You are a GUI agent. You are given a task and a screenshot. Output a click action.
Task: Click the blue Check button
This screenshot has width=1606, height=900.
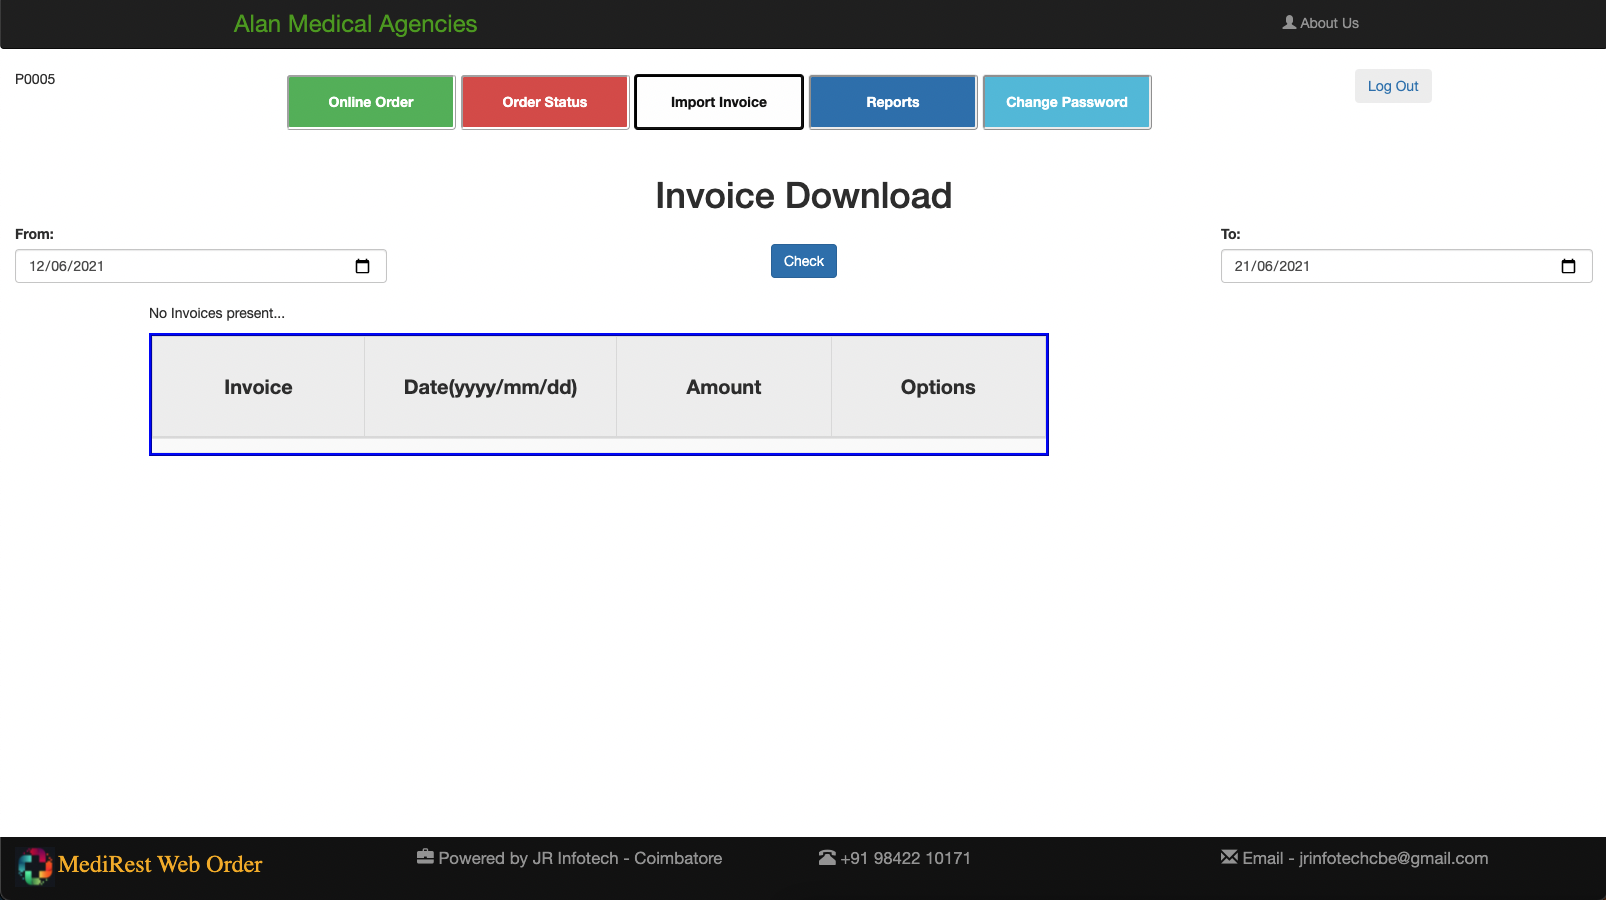pyautogui.click(x=804, y=261)
